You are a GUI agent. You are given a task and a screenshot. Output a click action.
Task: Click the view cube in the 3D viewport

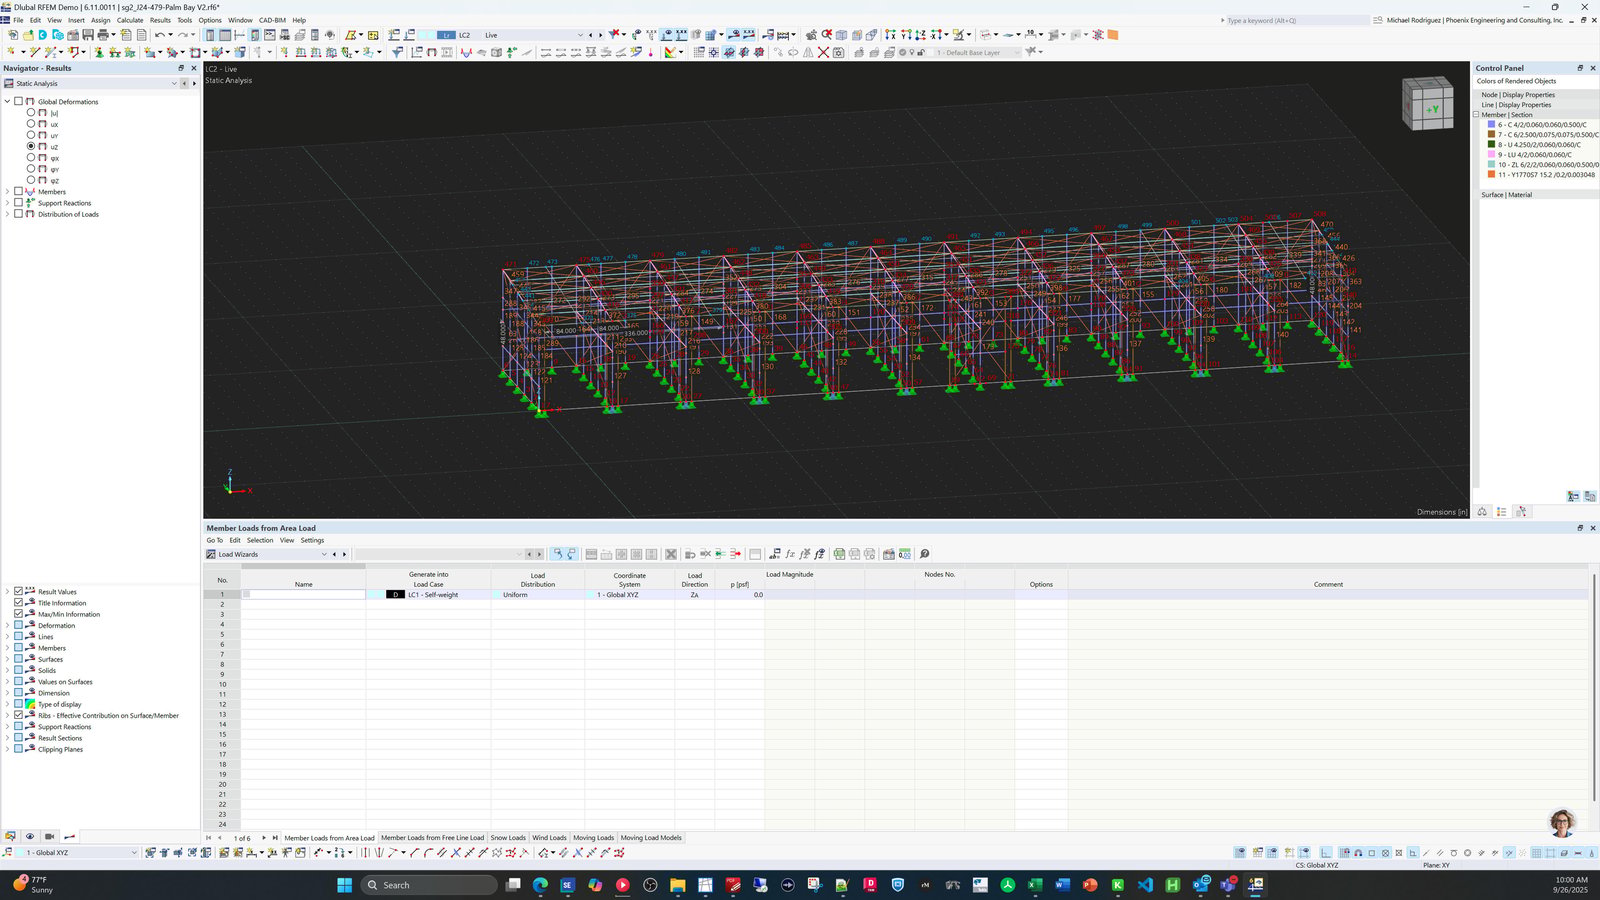(x=1427, y=103)
